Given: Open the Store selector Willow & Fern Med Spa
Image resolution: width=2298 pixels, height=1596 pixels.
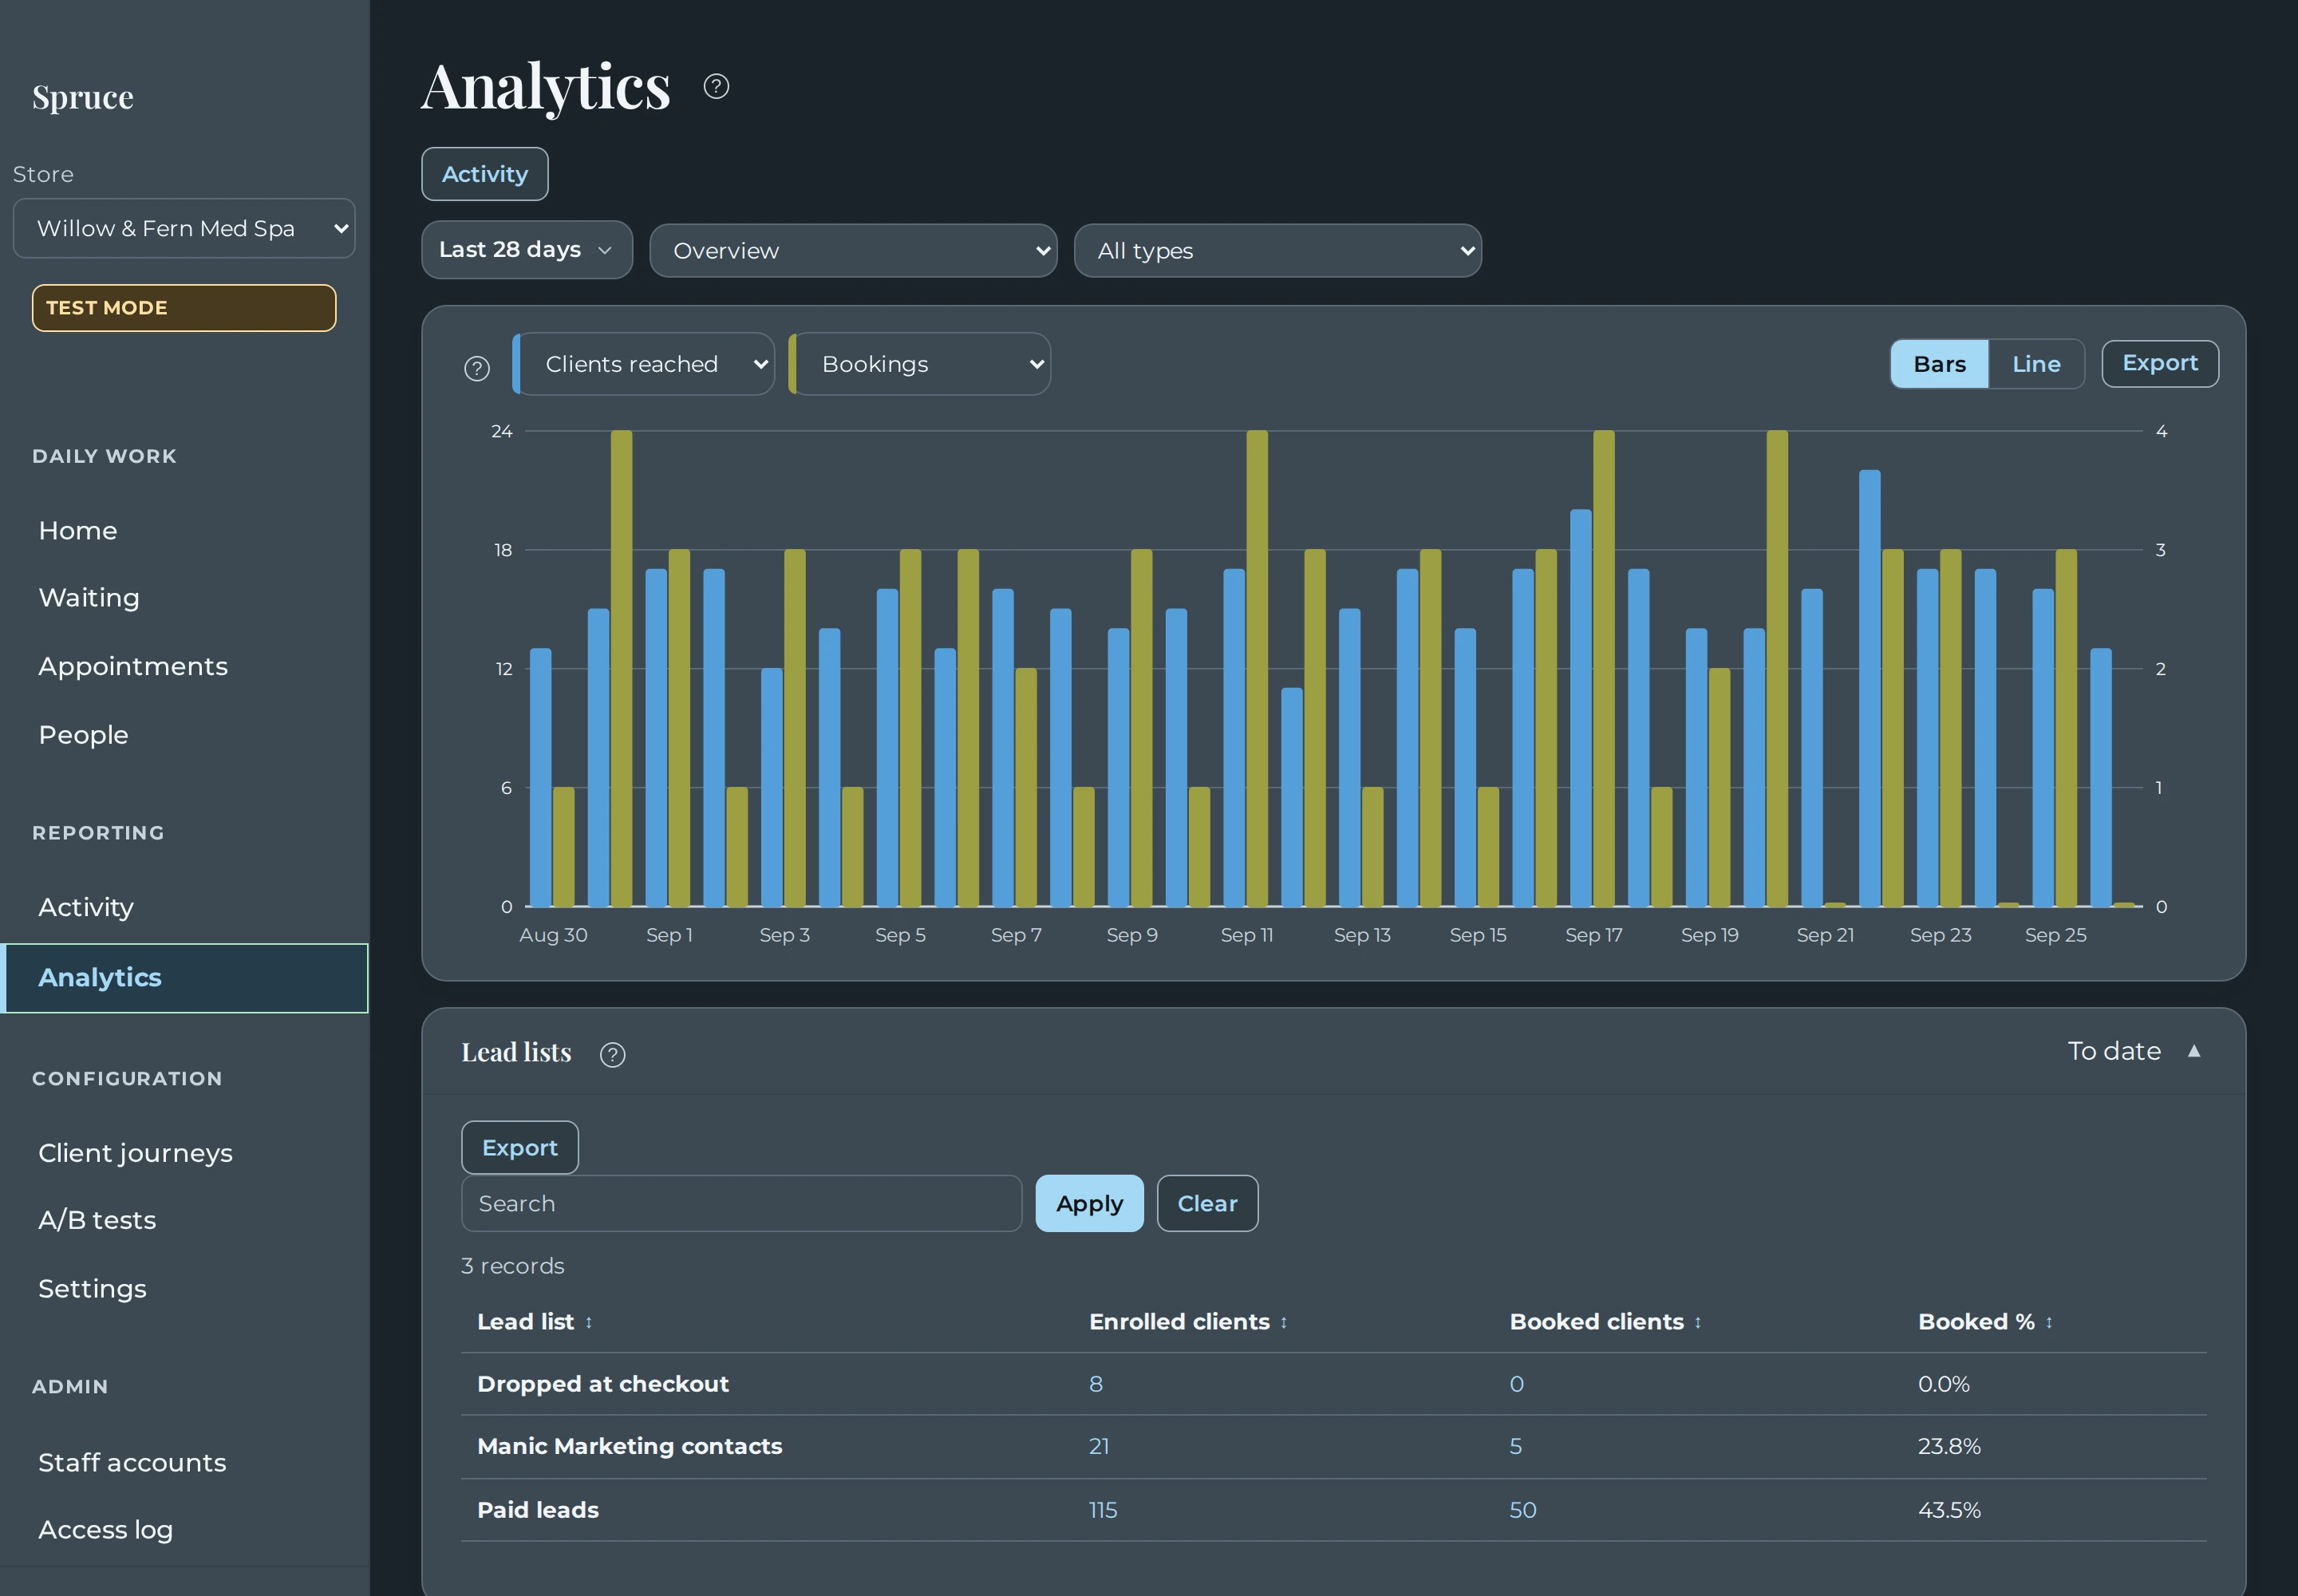Looking at the screenshot, I should pos(184,228).
